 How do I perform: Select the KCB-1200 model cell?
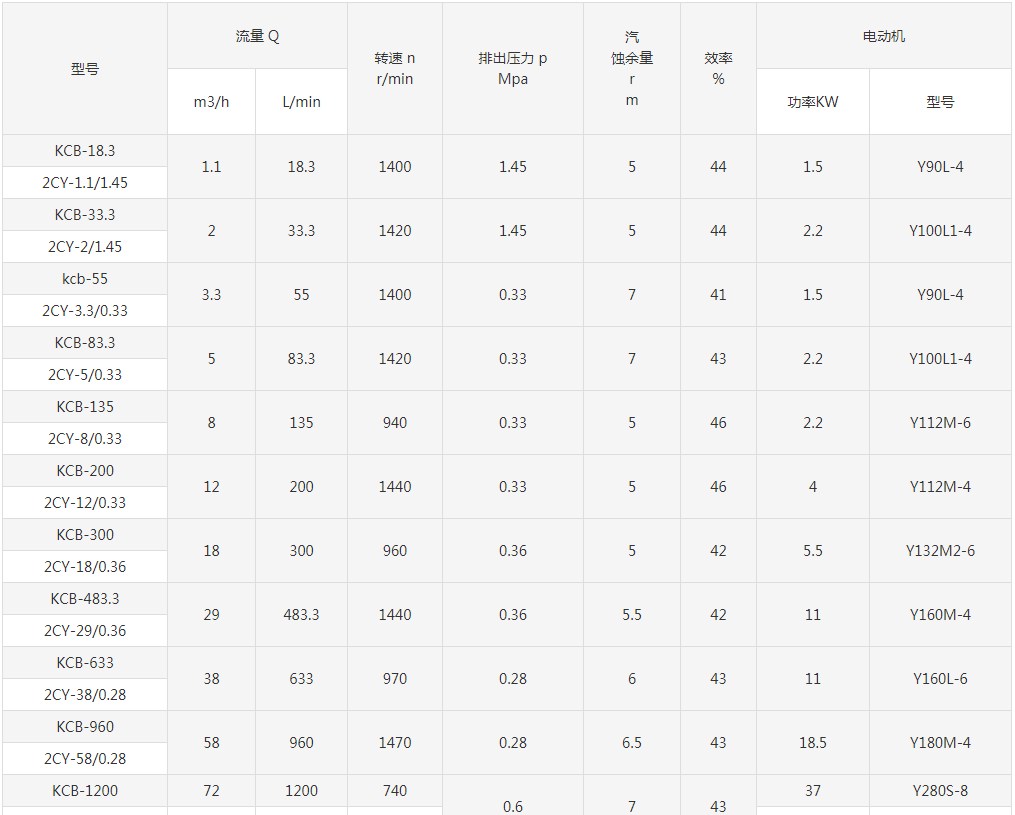pyautogui.click(x=85, y=791)
